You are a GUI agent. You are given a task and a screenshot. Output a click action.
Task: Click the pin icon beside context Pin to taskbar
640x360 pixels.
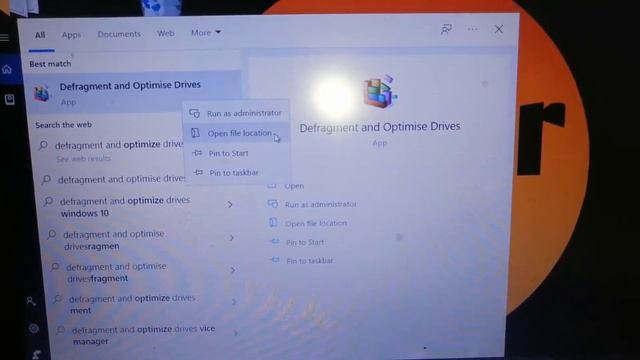(198, 172)
